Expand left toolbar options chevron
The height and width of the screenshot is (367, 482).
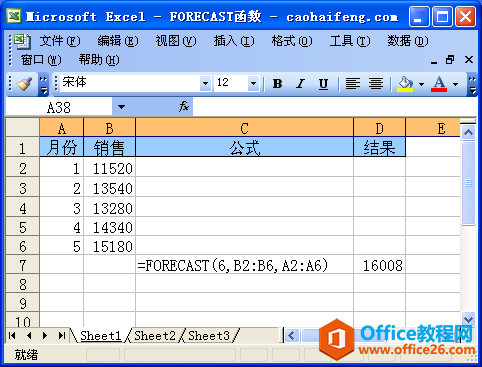(43, 84)
